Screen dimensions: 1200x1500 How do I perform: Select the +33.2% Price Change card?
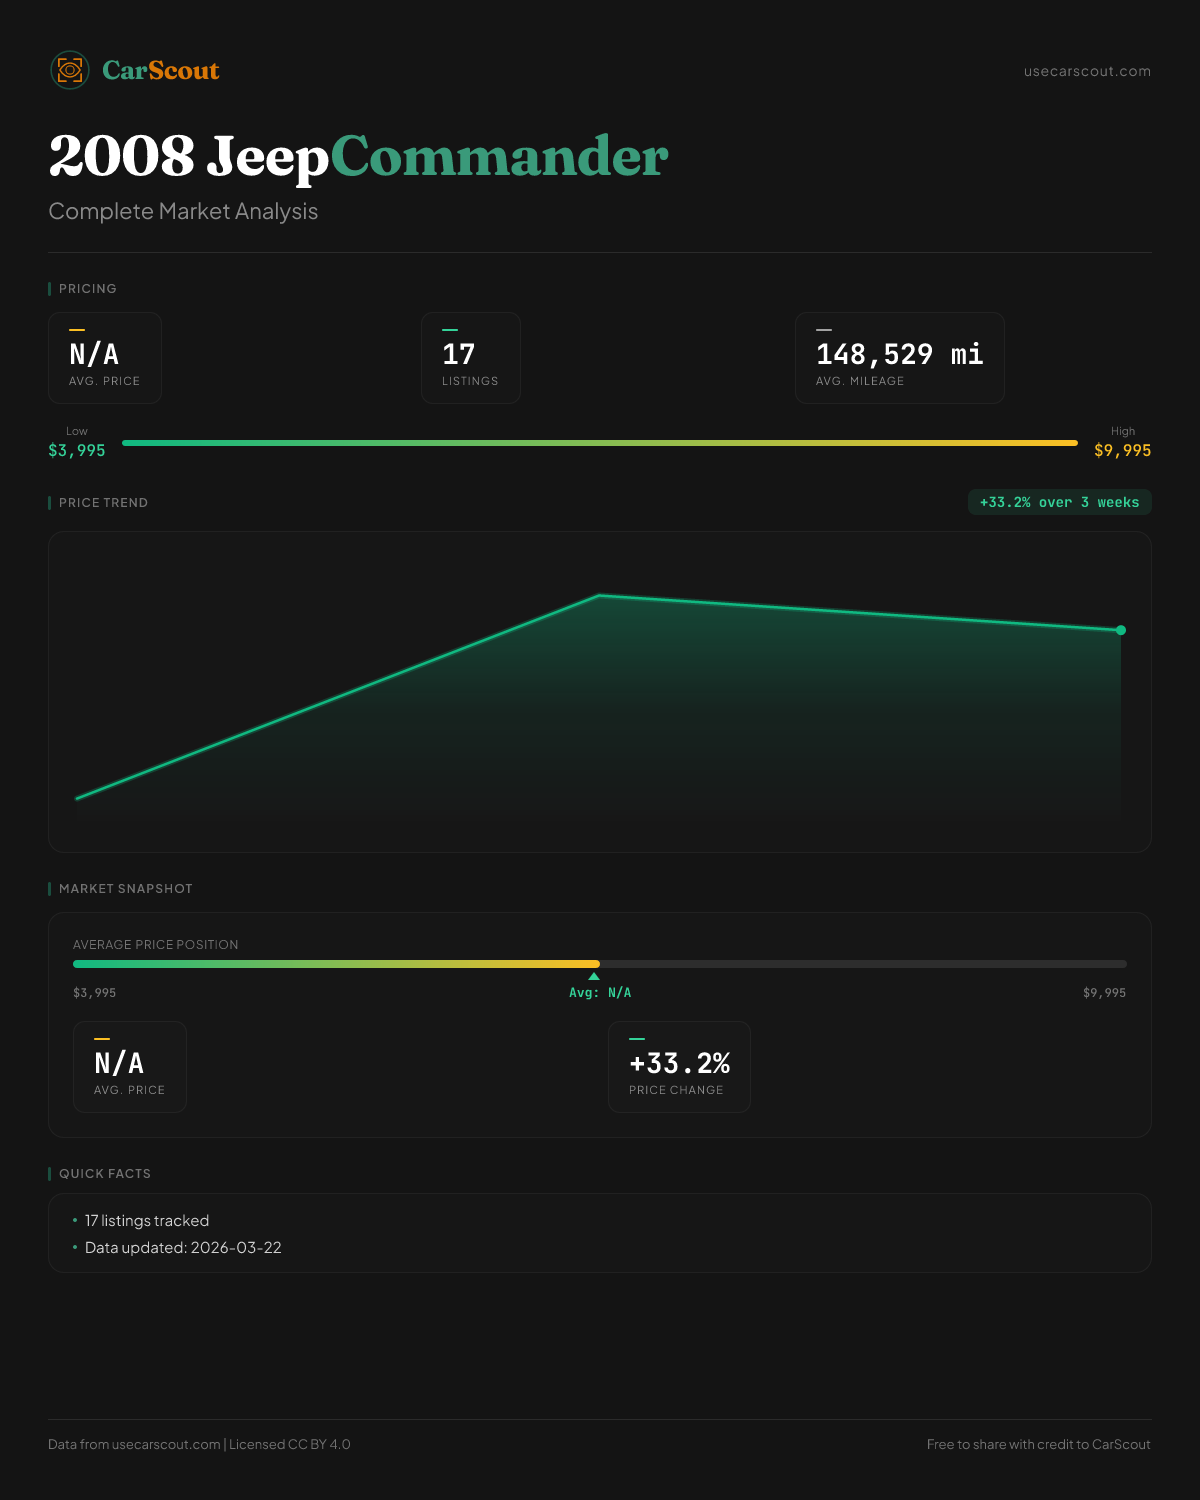[x=679, y=1067]
